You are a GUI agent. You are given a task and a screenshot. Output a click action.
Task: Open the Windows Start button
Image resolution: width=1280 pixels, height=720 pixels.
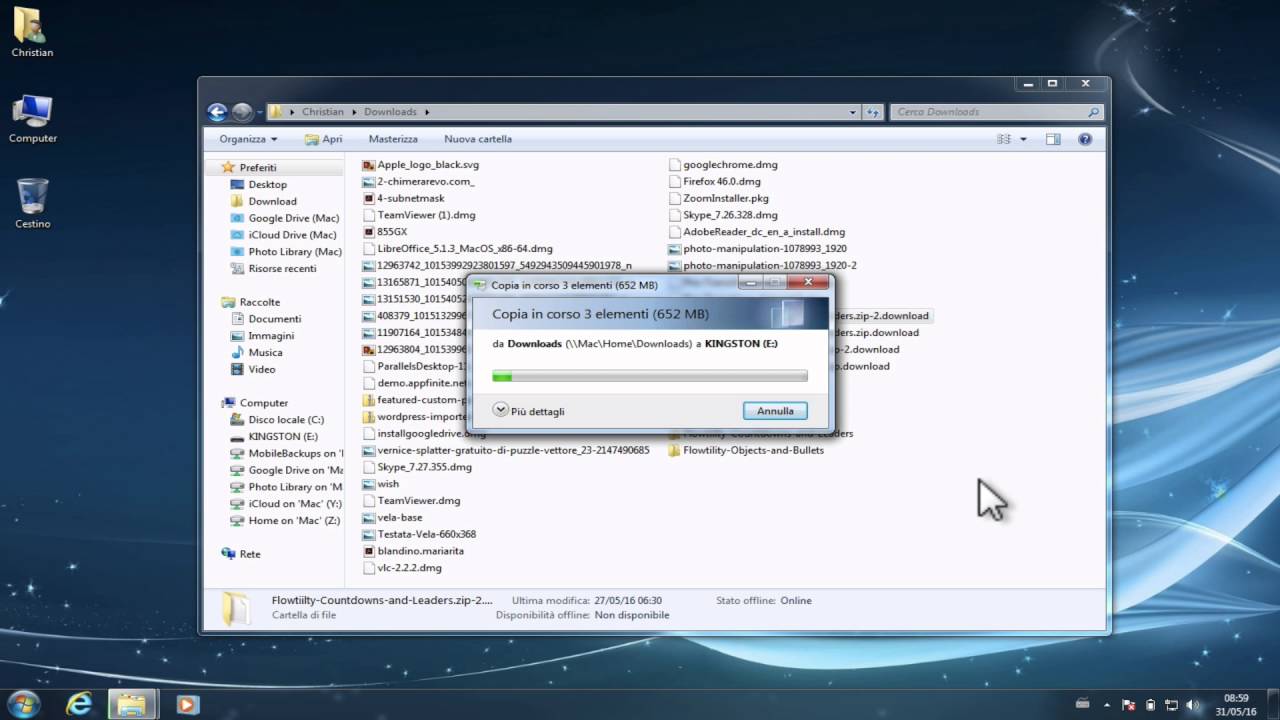23,703
